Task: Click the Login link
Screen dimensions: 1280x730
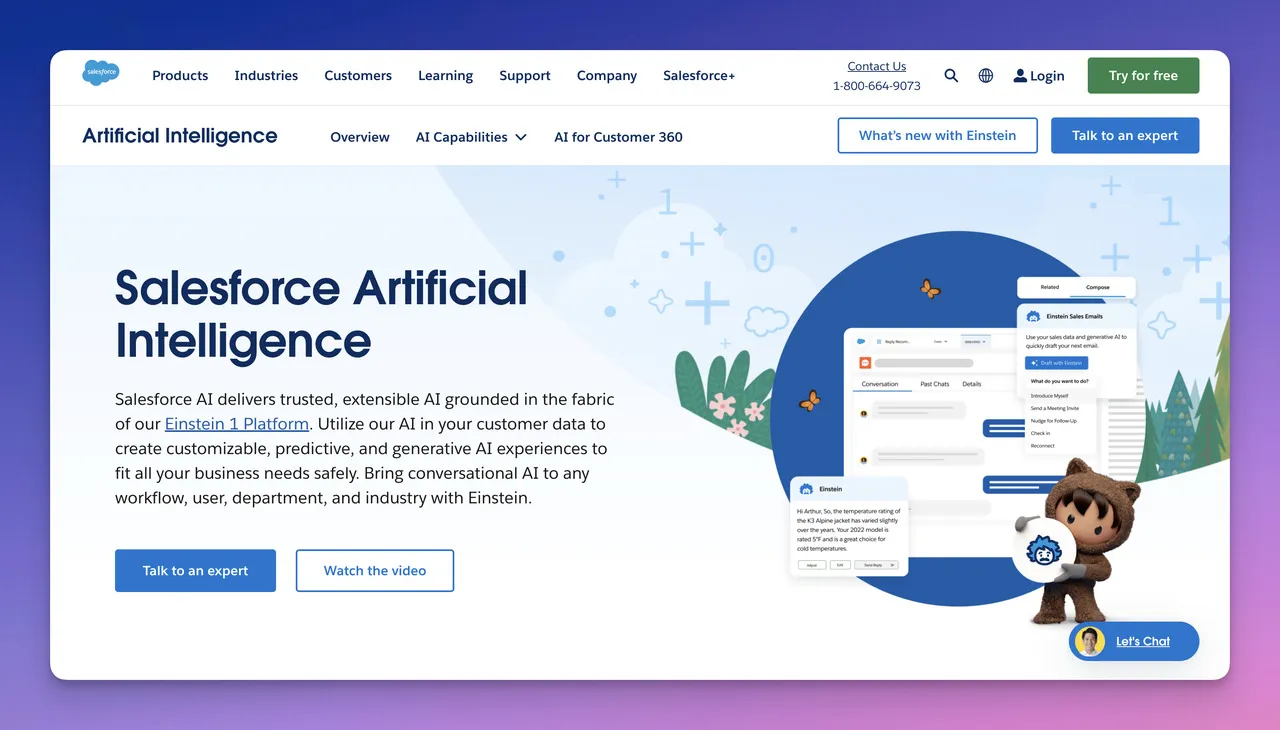Action: click(1047, 76)
